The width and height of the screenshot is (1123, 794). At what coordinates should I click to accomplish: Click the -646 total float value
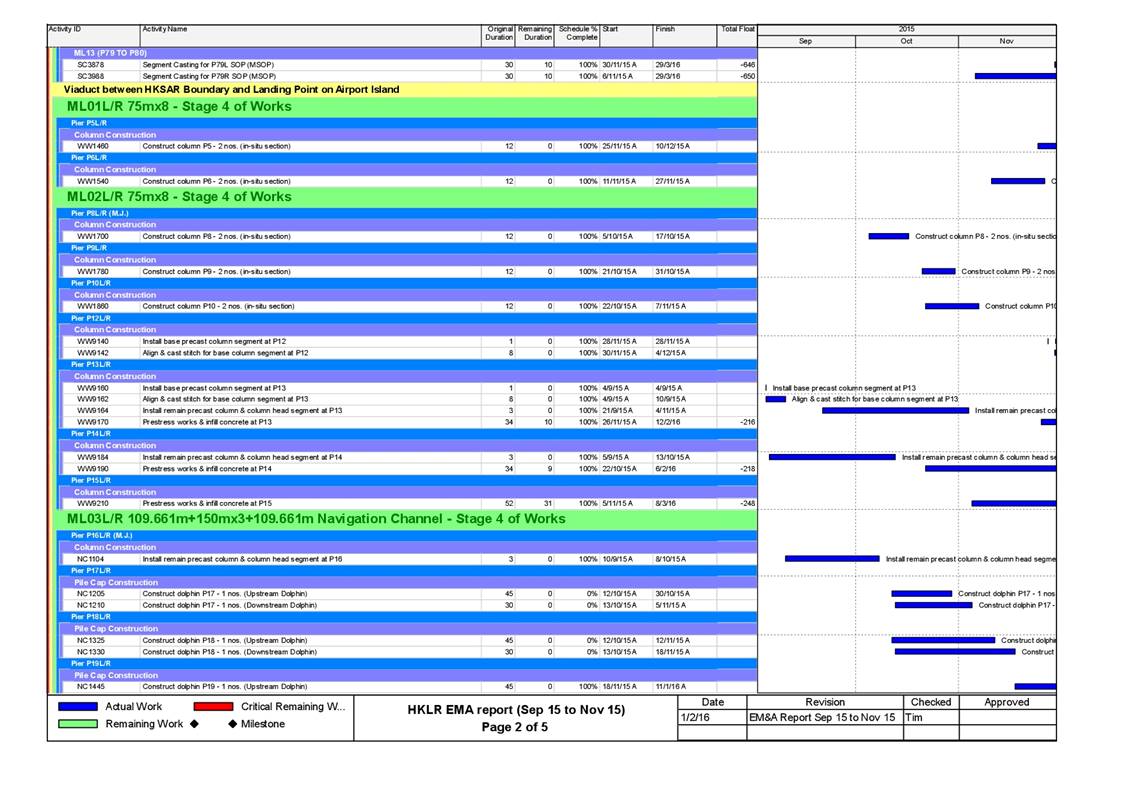point(748,64)
